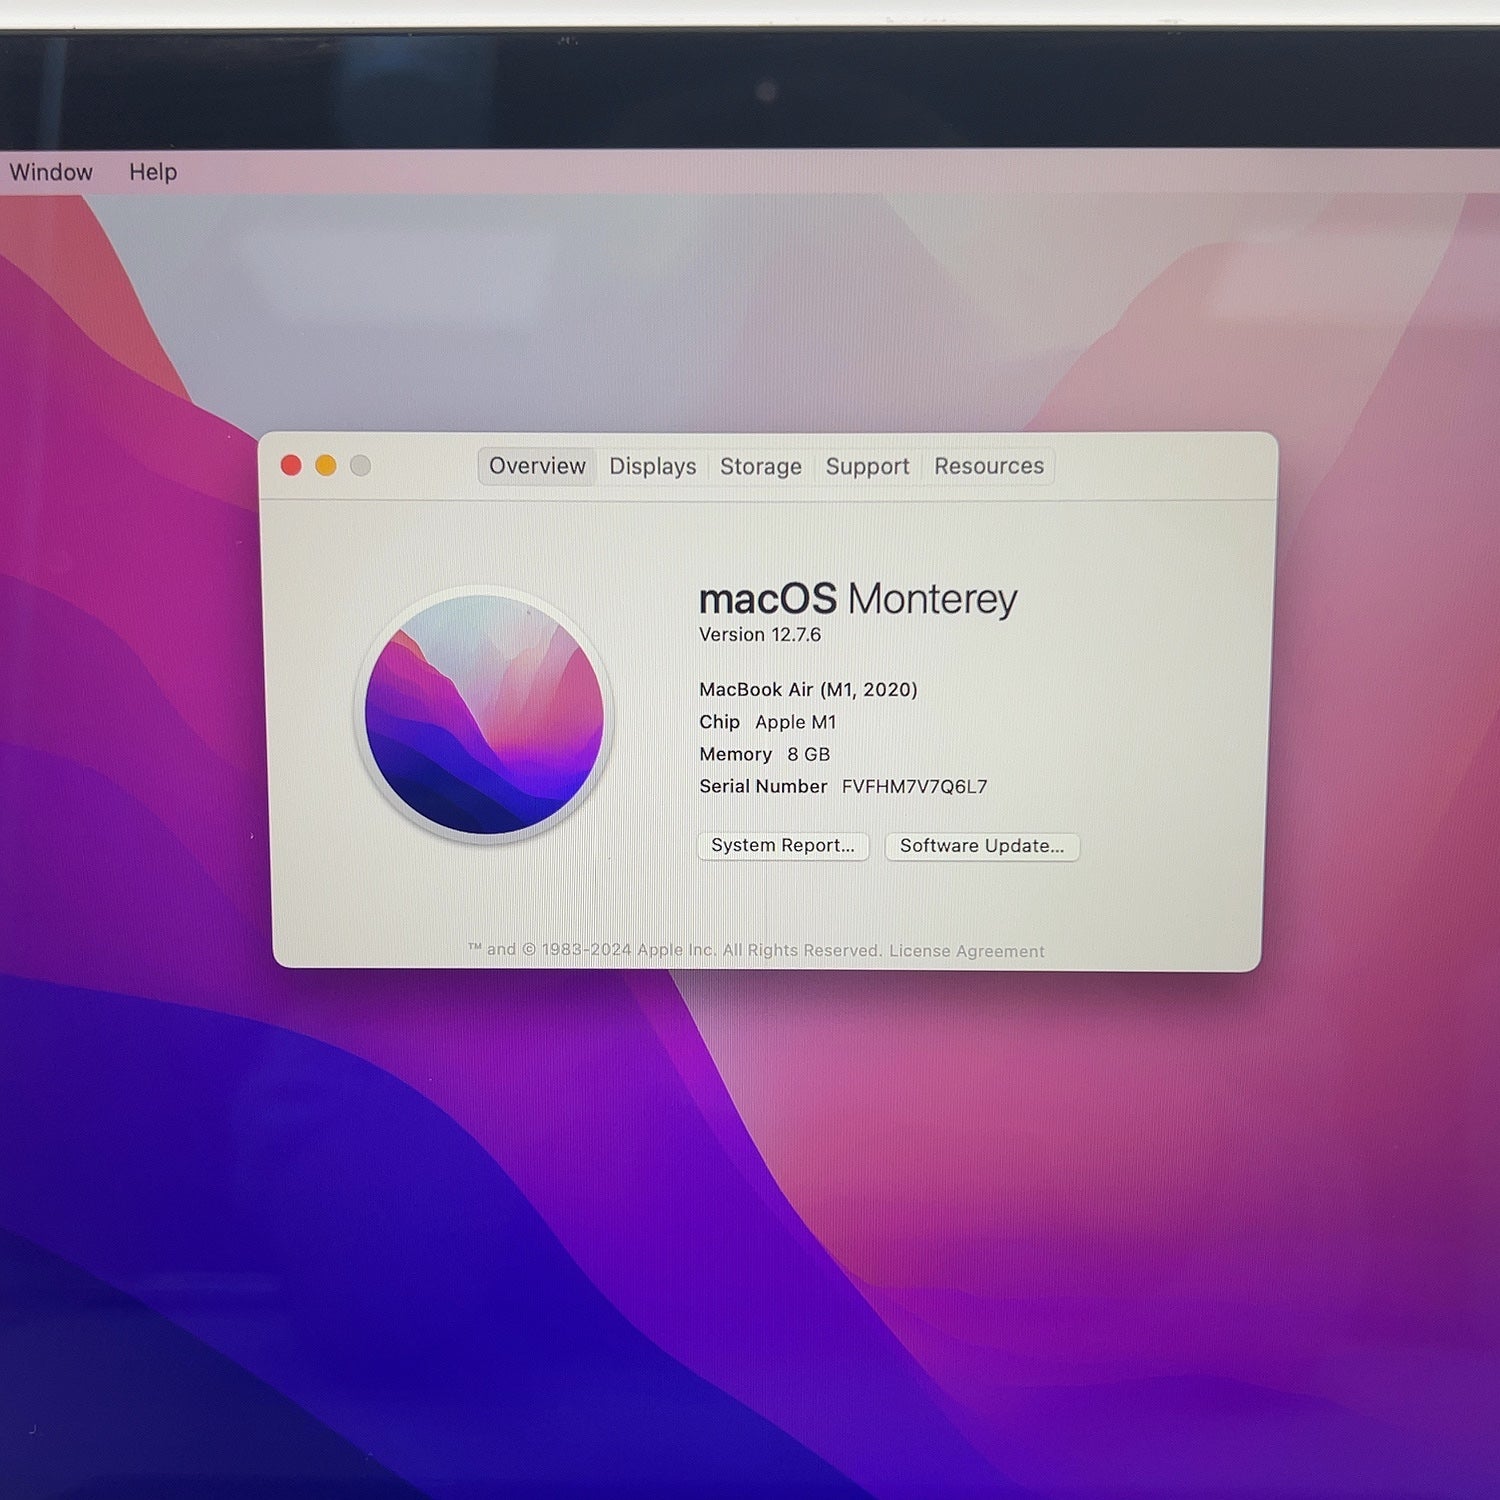This screenshot has width=1500, height=1500.
Task: Click the Apple M1 chip value
Action: [x=795, y=722]
